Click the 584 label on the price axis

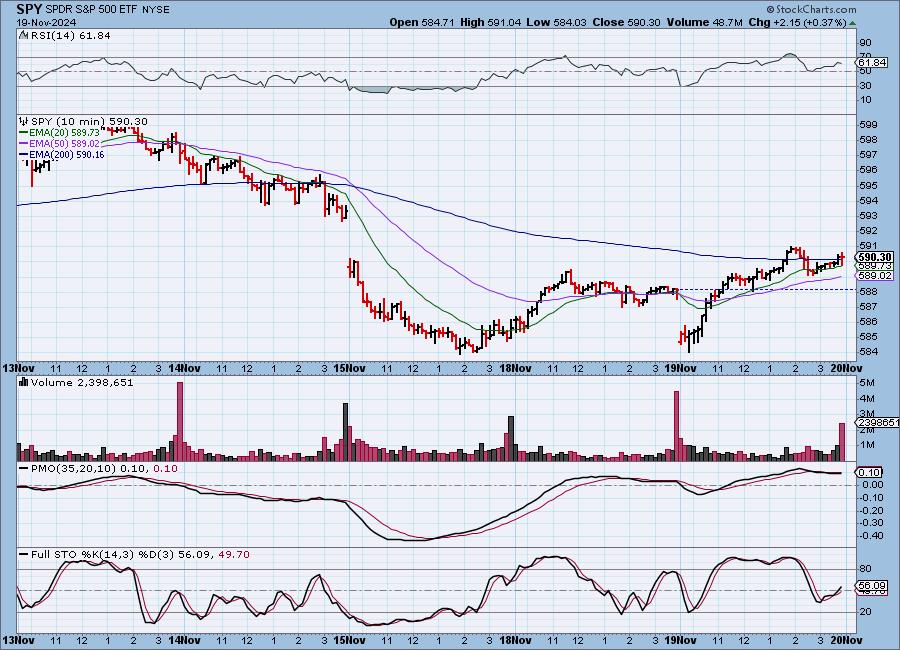click(x=868, y=351)
